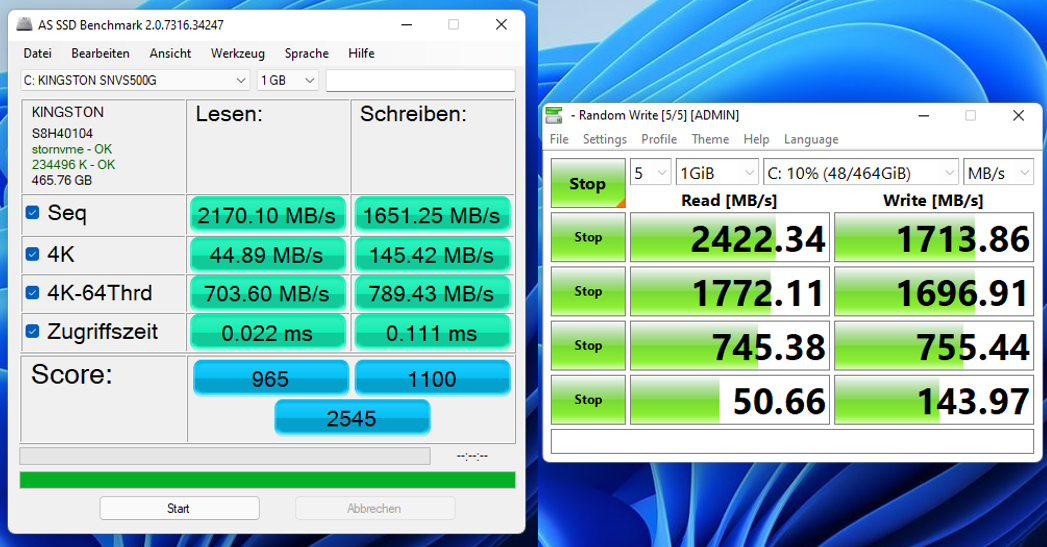The height and width of the screenshot is (547, 1047).
Task: Toggle the Zugriffszeit test checkbox
Action: click(32, 331)
